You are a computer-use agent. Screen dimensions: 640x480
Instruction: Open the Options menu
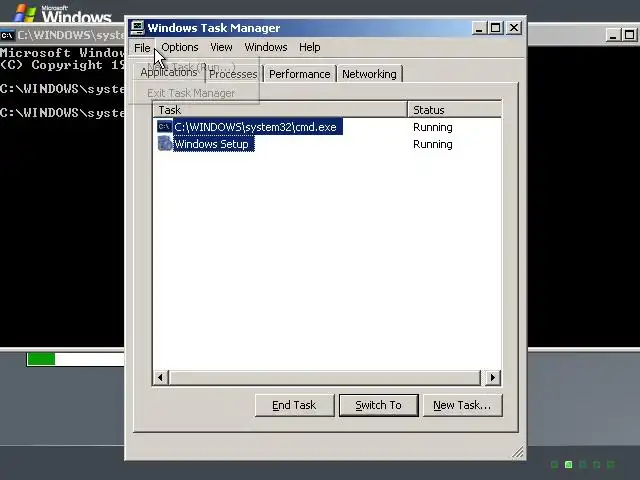tap(180, 47)
